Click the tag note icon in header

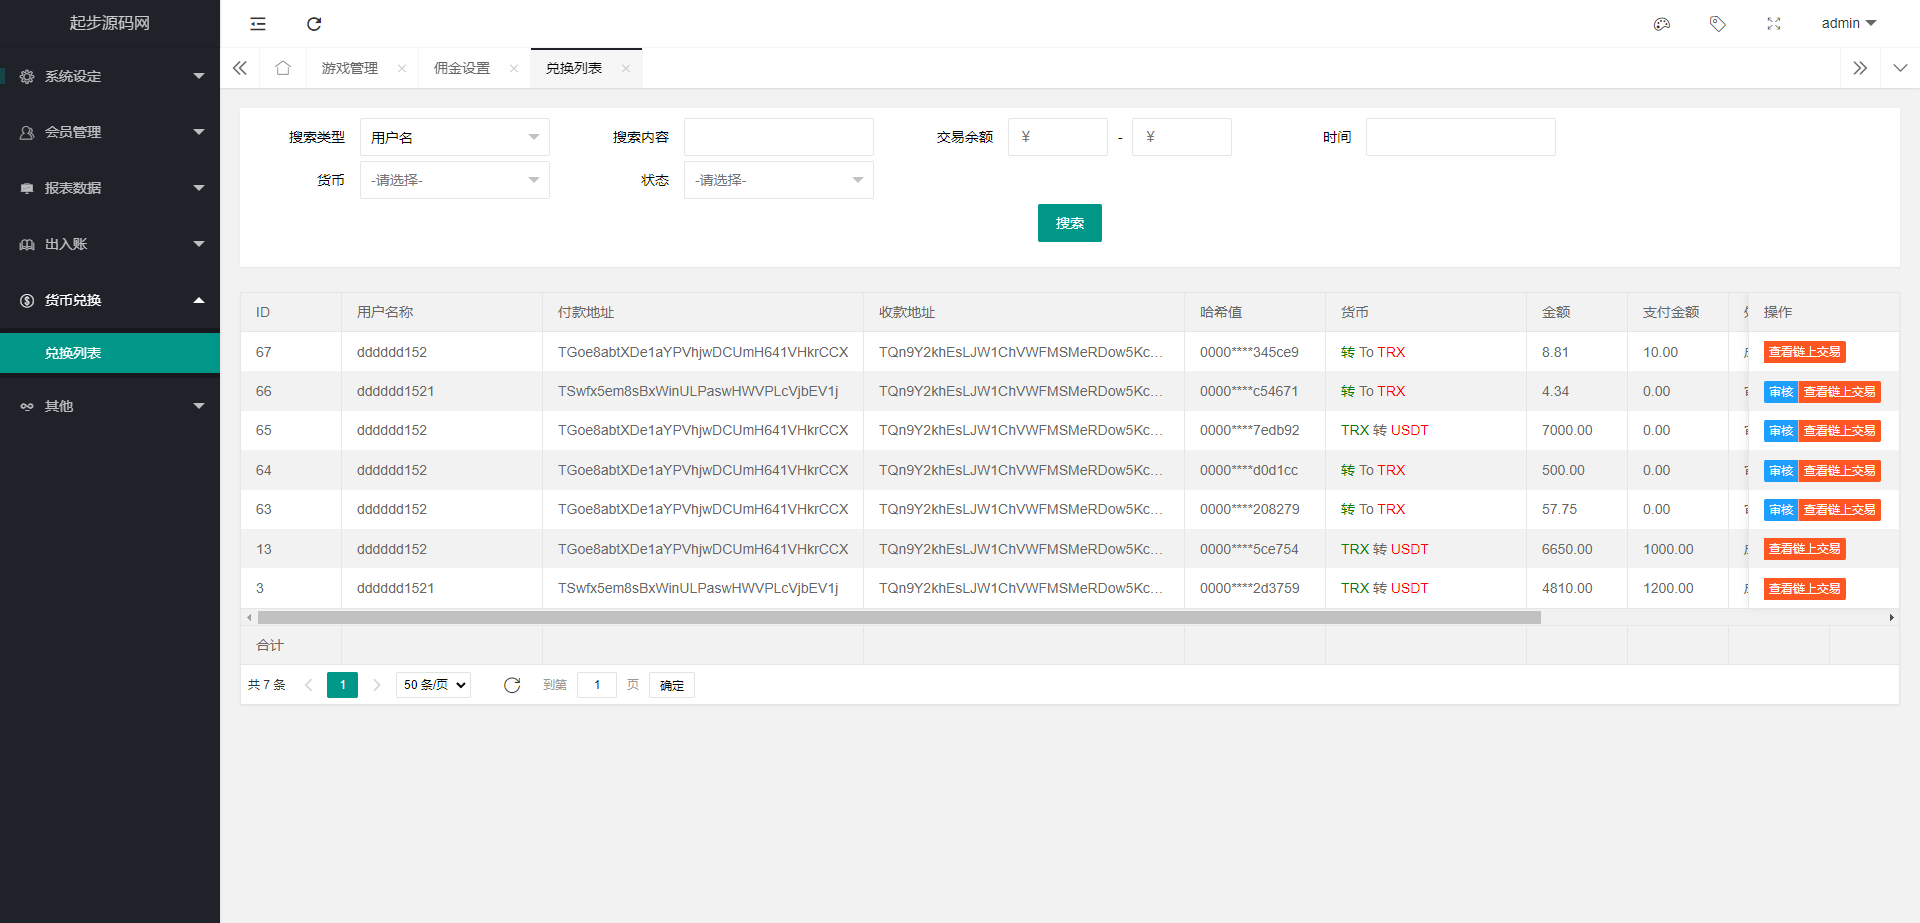1717,24
